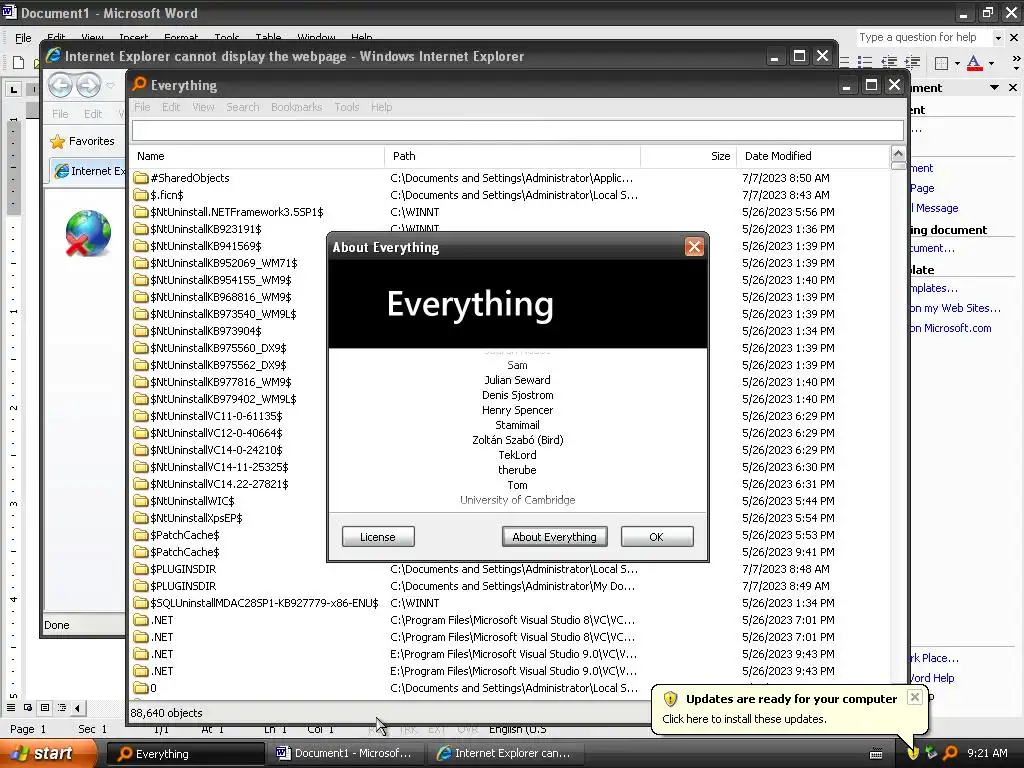Viewport: 1024px width, 768px height.
Task: Click Word's Normal view button
Action: click(10, 708)
